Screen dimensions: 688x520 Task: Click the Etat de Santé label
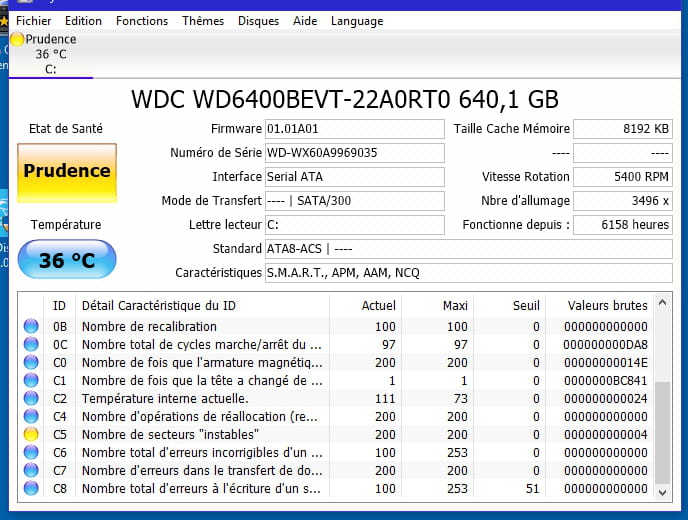pos(66,129)
